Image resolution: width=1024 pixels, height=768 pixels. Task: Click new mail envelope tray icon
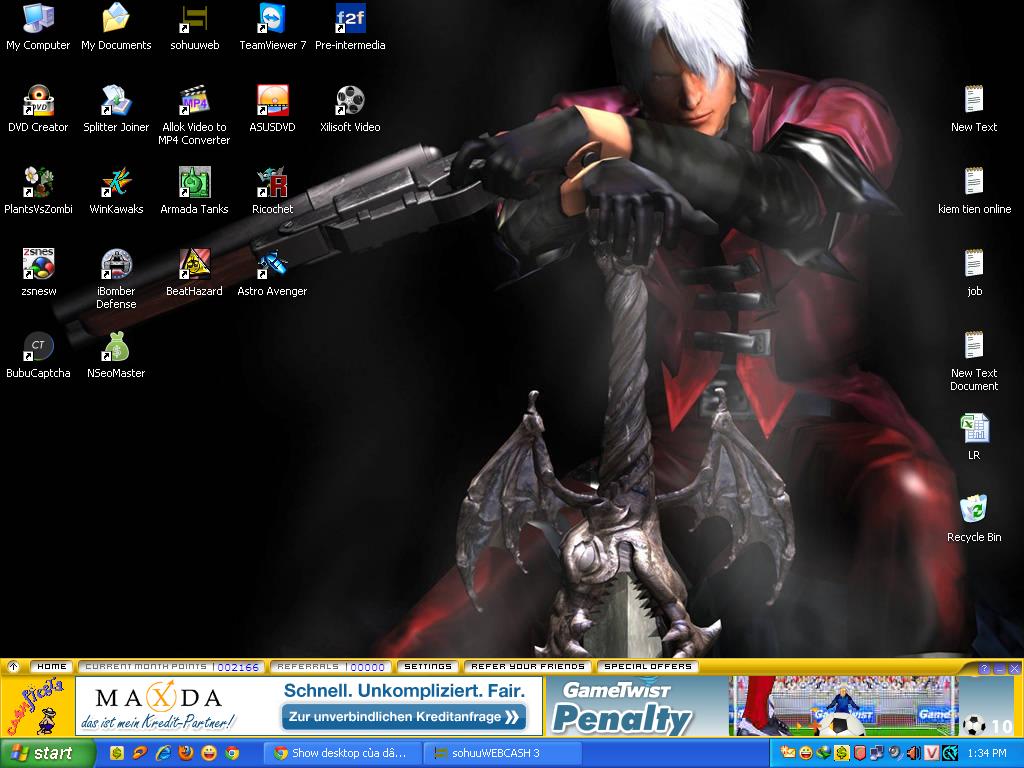[x=788, y=753]
